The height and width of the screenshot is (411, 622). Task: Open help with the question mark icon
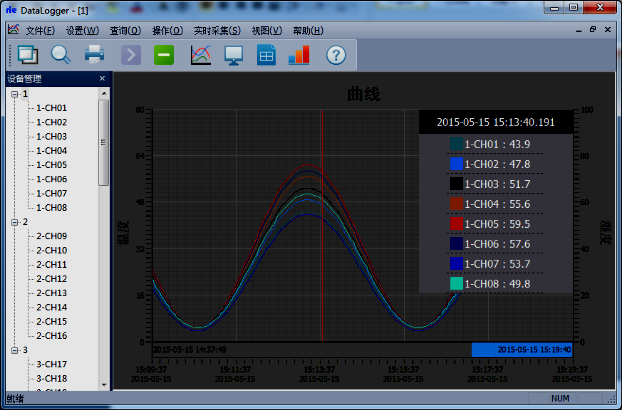pyautogui.click(x=335, y=55)
